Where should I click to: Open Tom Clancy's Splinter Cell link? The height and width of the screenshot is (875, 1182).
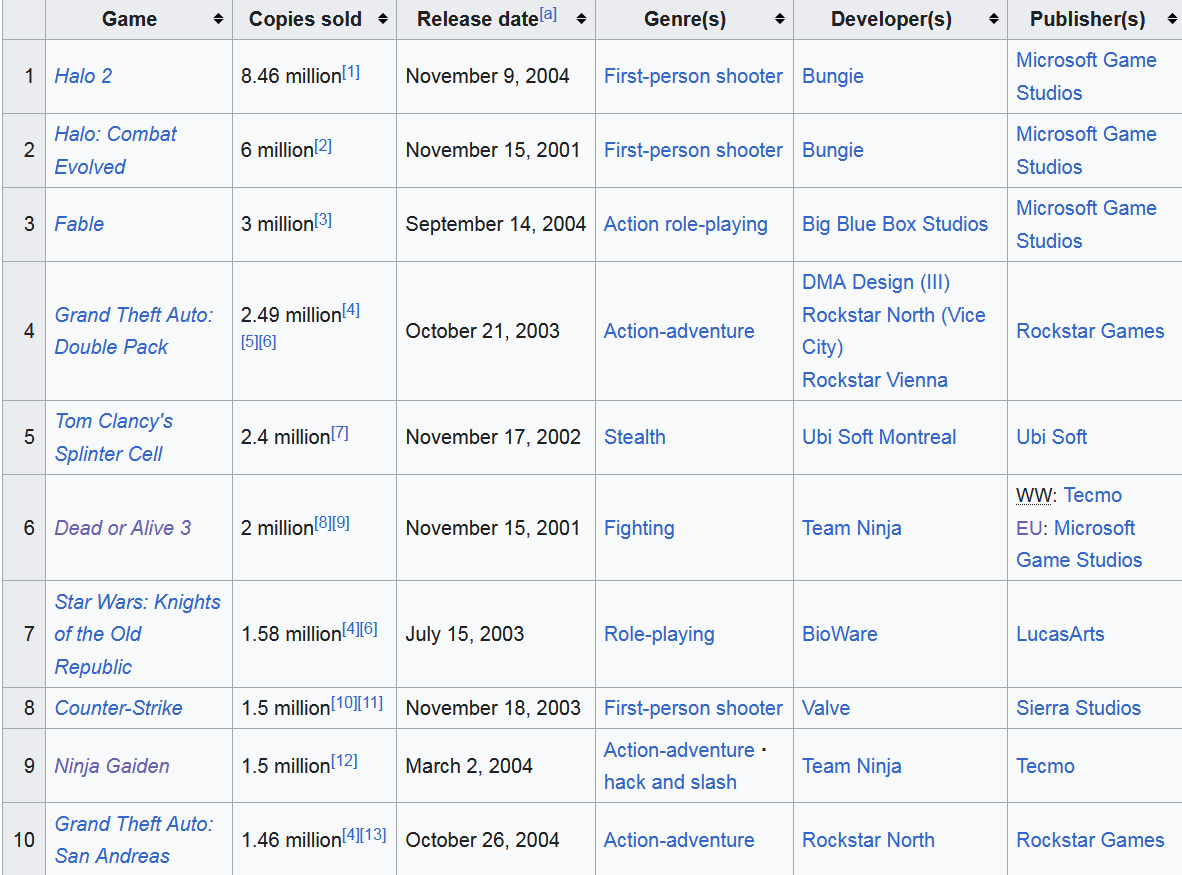[113, 437]
